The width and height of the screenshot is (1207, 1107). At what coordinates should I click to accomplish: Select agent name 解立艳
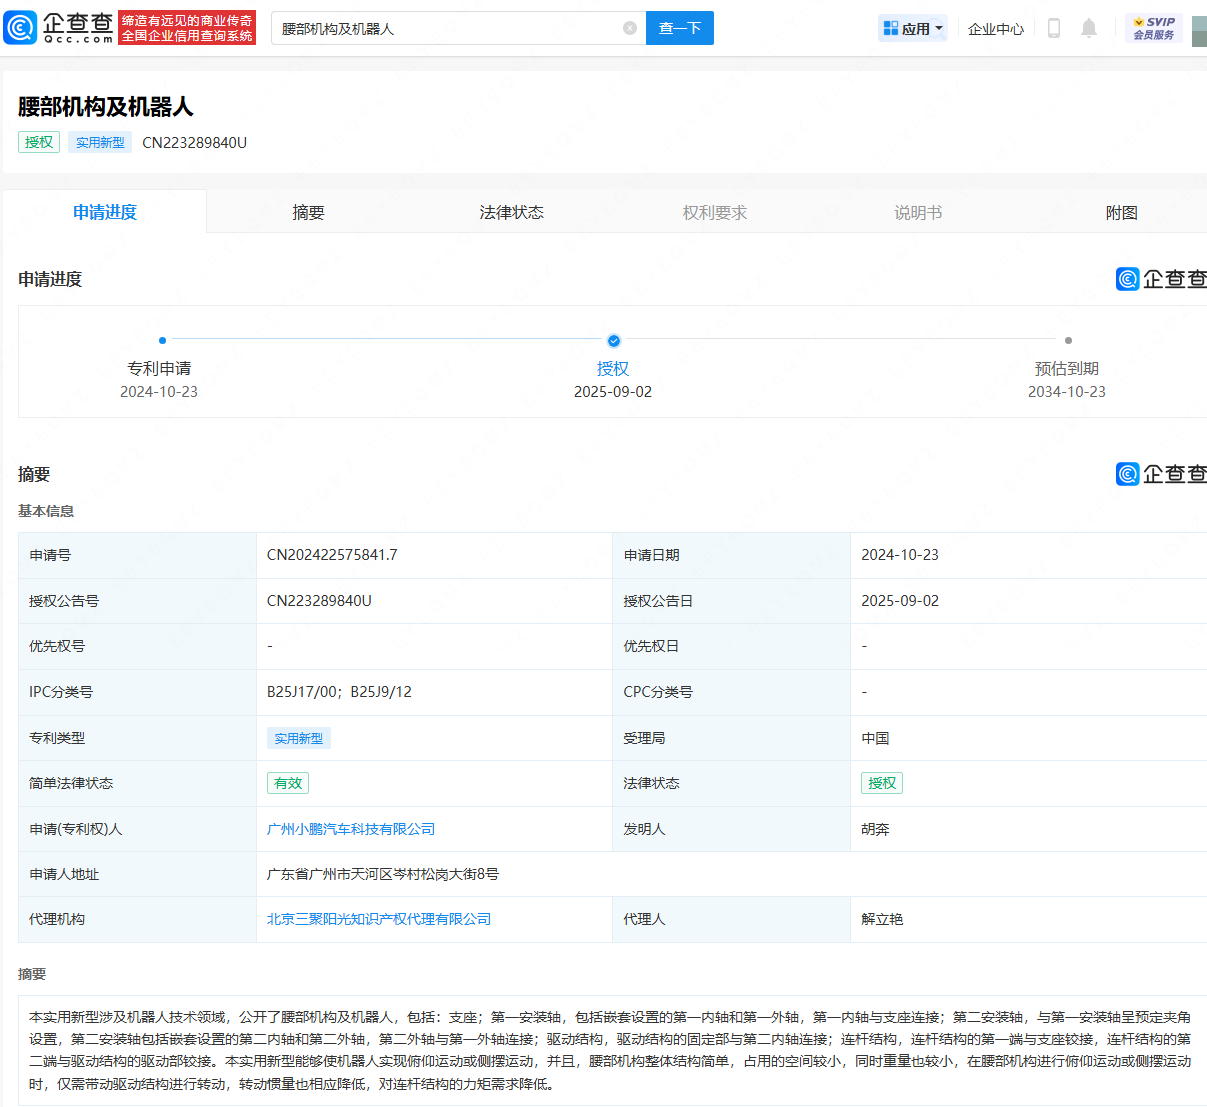[x=882, y=919]
